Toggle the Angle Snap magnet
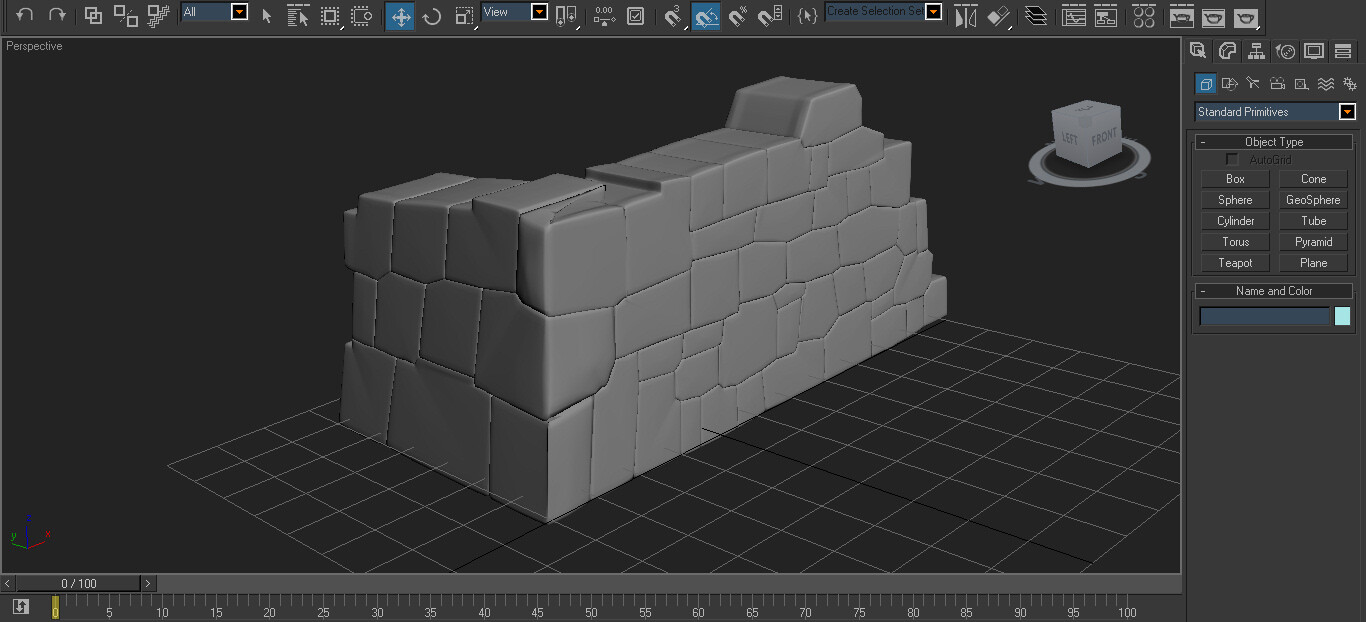Screen dimensions: 1366x622 point(705,16)
